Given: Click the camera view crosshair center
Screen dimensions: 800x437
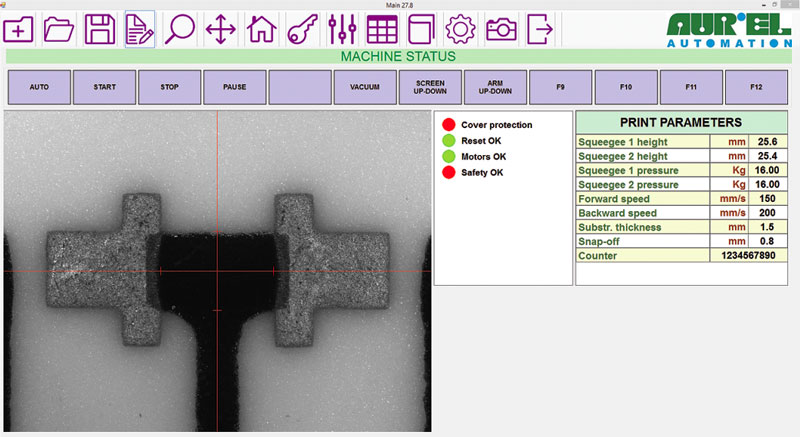Looking at the screenshot, I should point(217,271).
